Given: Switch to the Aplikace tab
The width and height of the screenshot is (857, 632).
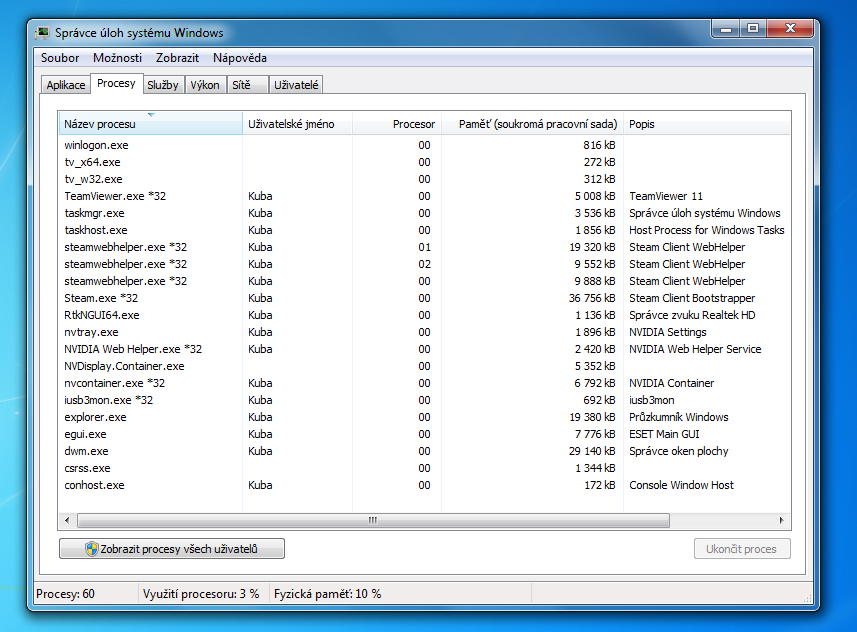Looking at the screenshot, I should tap(66, 85).
